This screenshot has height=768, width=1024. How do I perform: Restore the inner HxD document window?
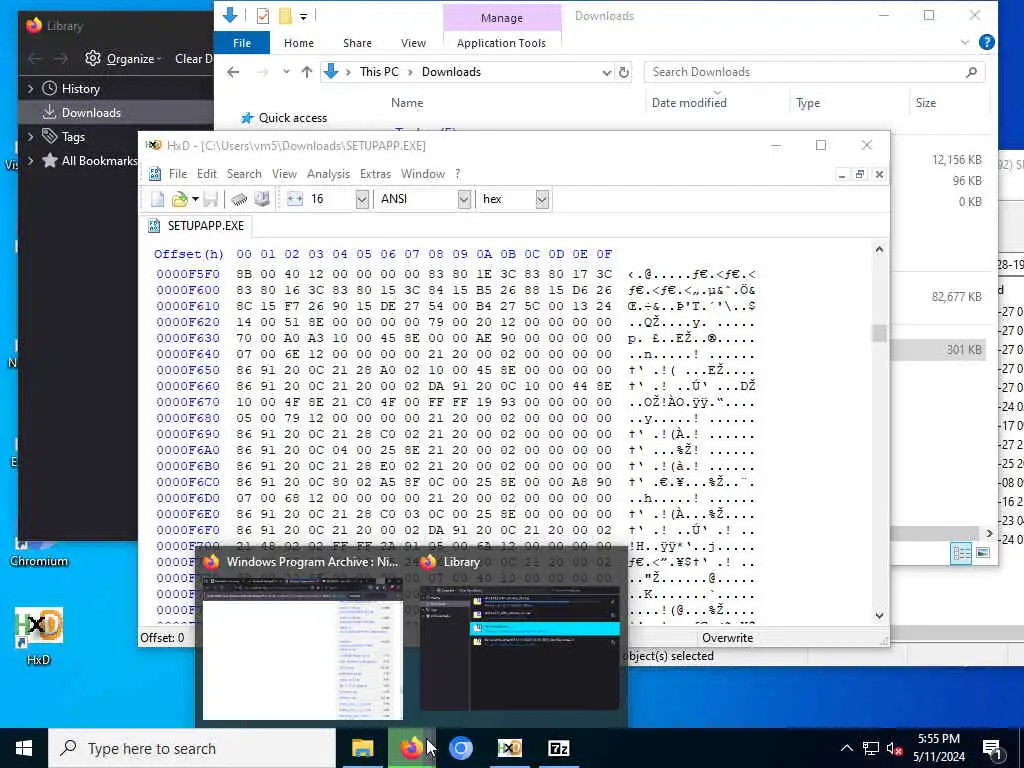[x=860, y=174]
